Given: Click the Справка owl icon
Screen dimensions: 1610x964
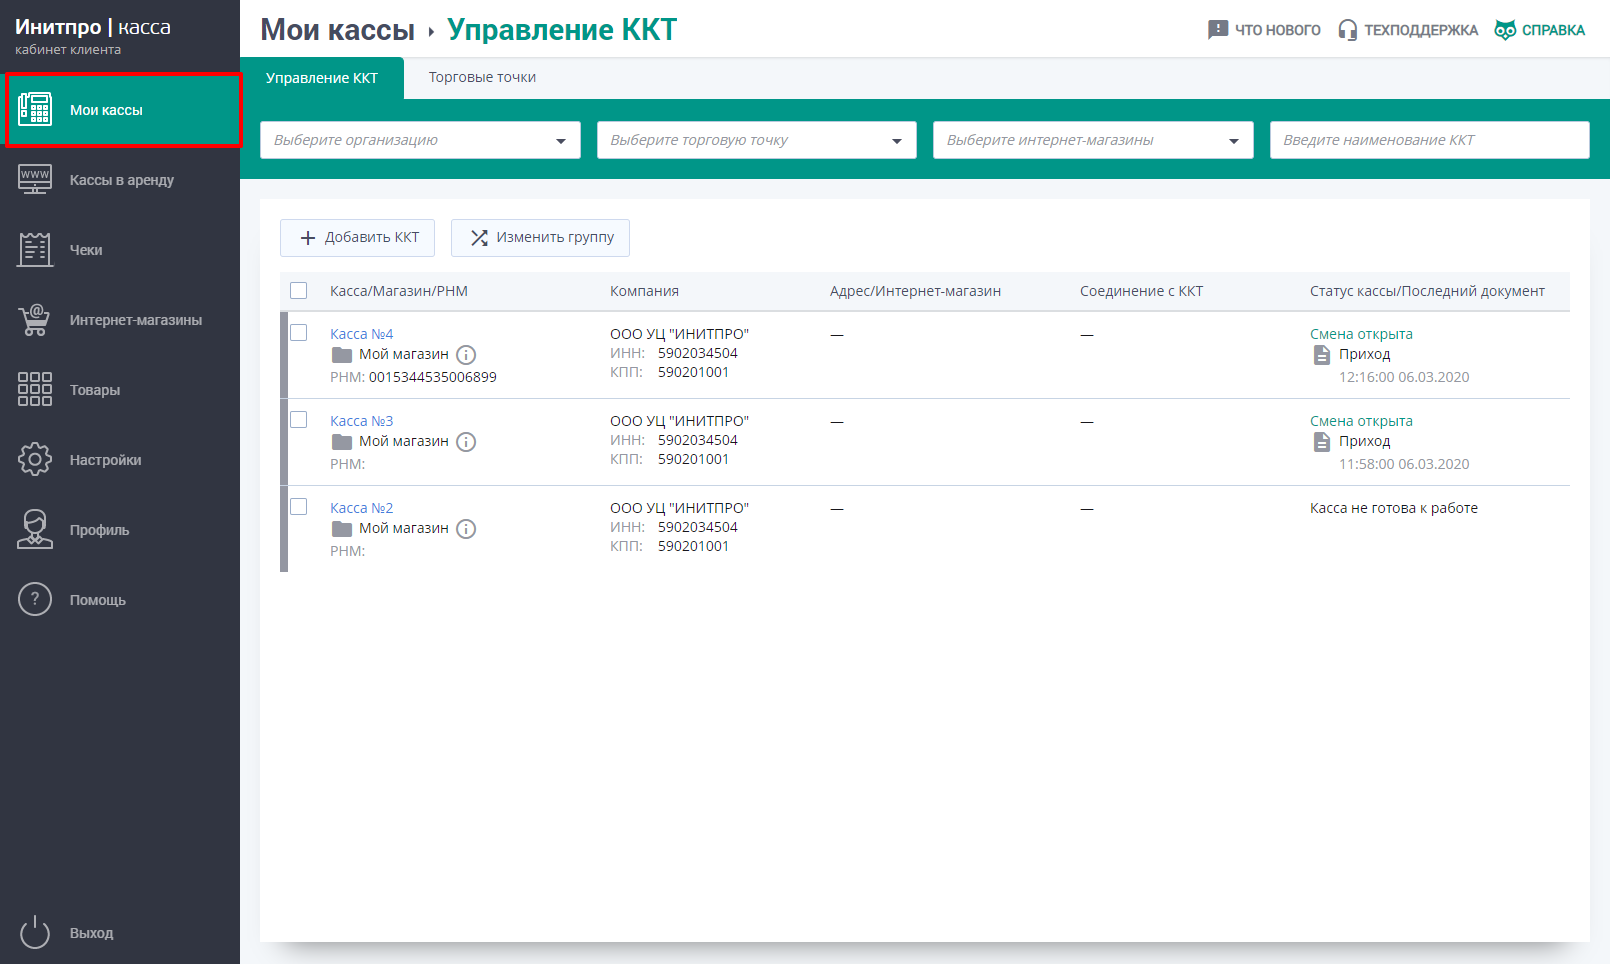Looking at the screenshot, I should tap(1505, 30).
